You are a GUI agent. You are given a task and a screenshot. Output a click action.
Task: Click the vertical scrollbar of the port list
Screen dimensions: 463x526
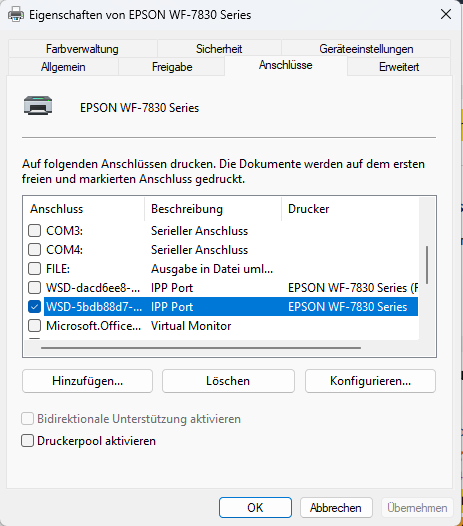pyautogui.click(x=427, y=265)
